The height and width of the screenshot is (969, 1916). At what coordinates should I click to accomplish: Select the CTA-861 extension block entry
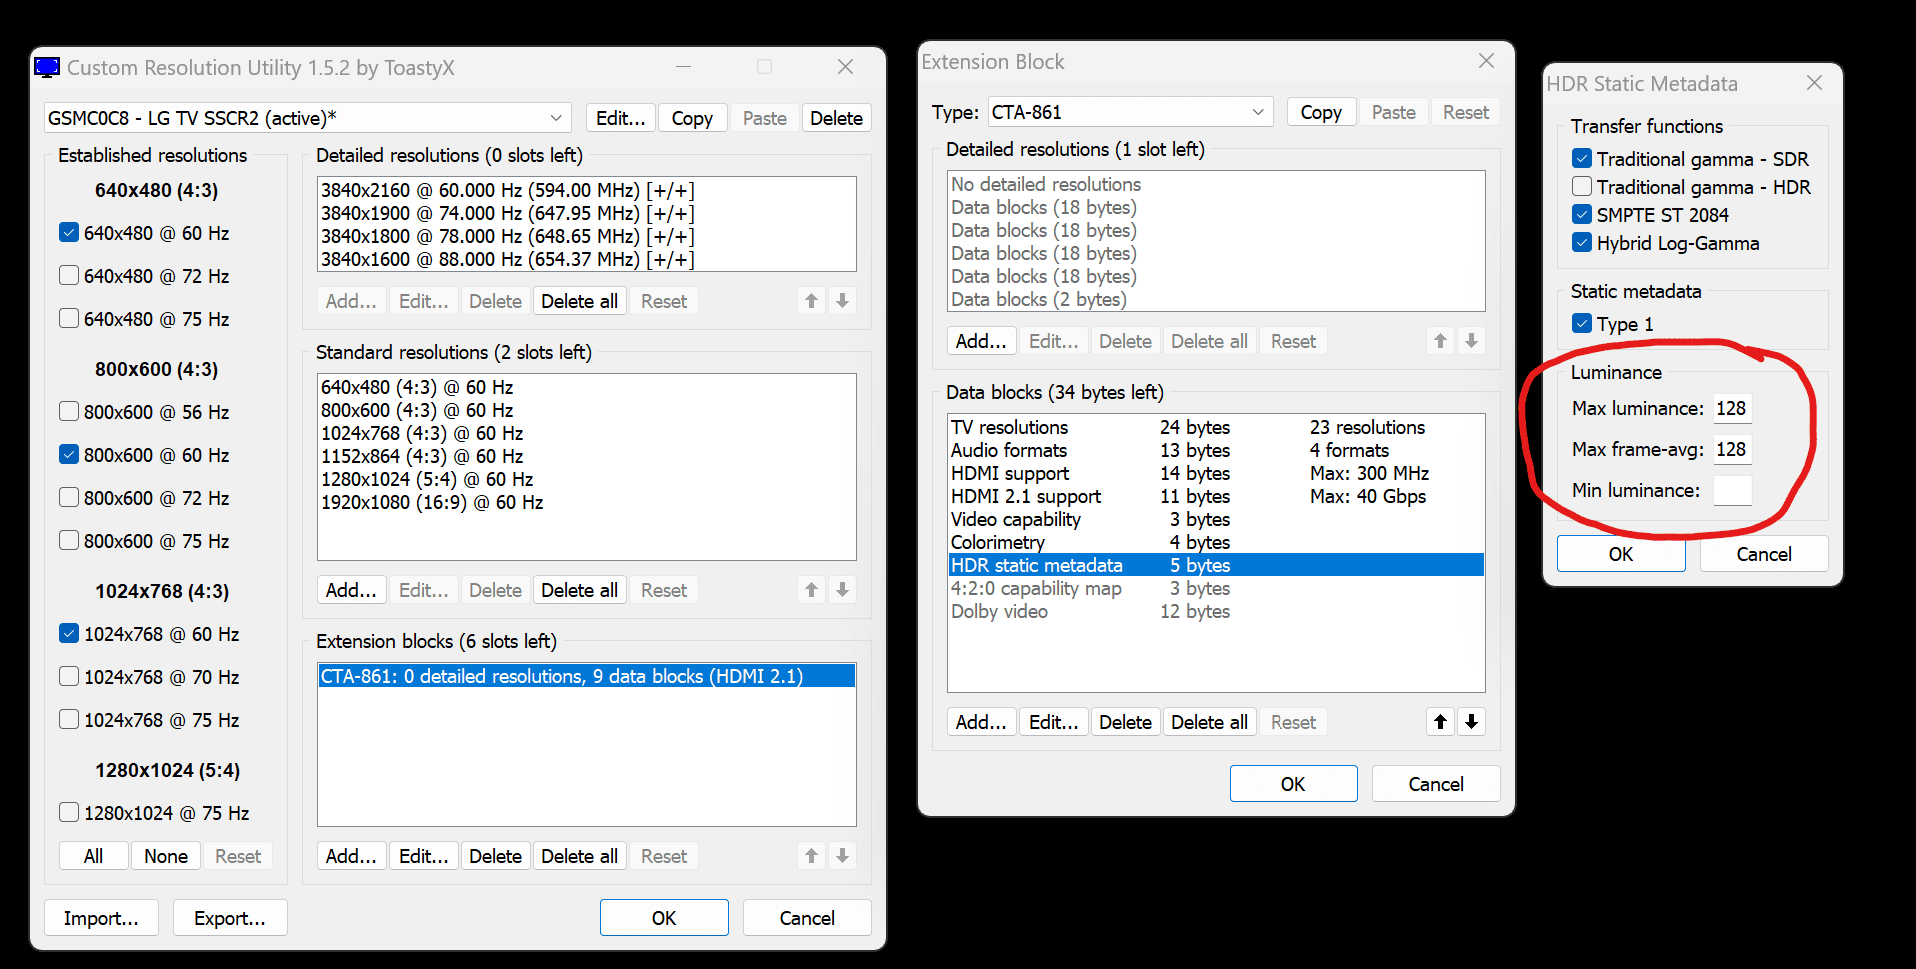click(x=586, y=676)
